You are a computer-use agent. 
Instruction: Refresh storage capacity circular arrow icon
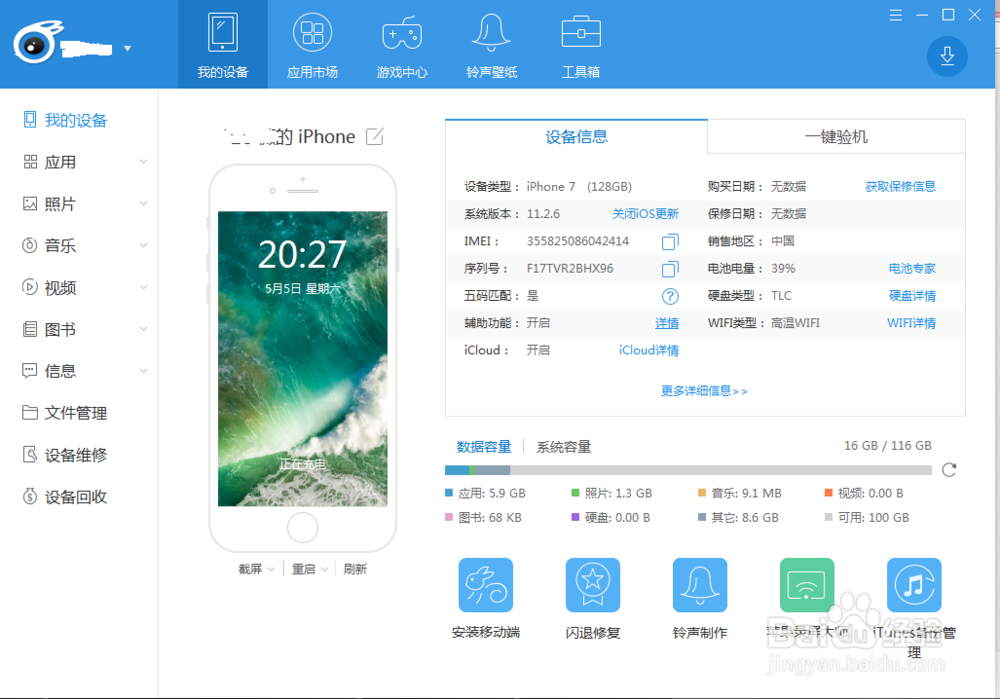(949, 470)
